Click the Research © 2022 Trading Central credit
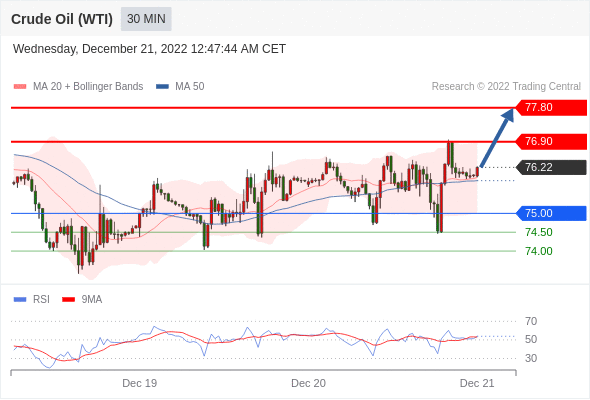This screenshot has width=590, height=400. tap(506, 87)
